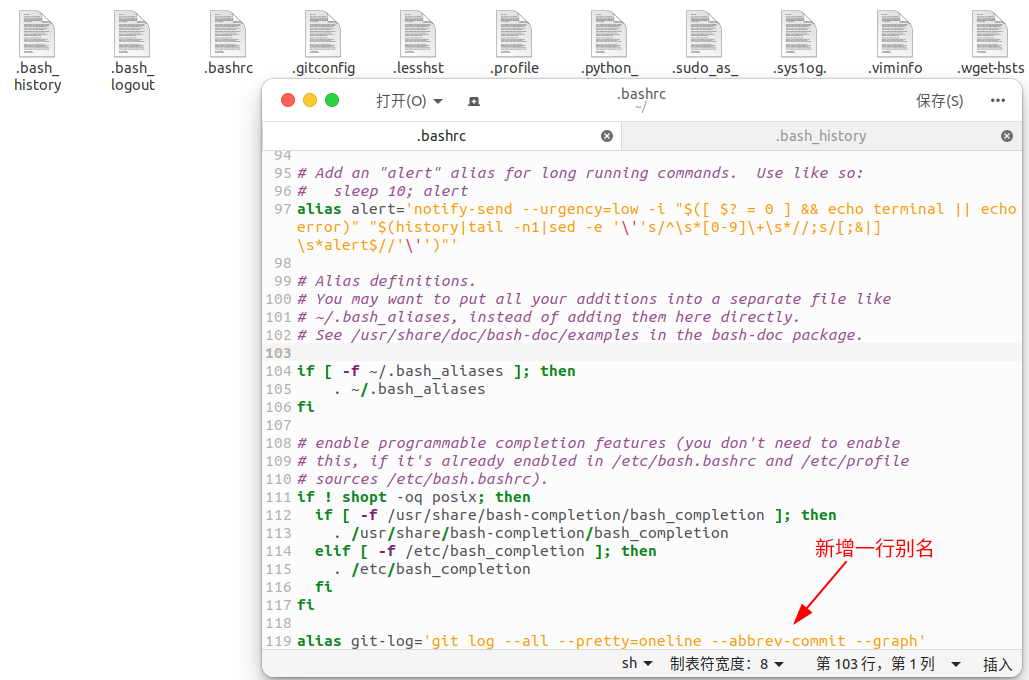Click line number 111 in gutter

pyautogui.click(x=278, y=497)
